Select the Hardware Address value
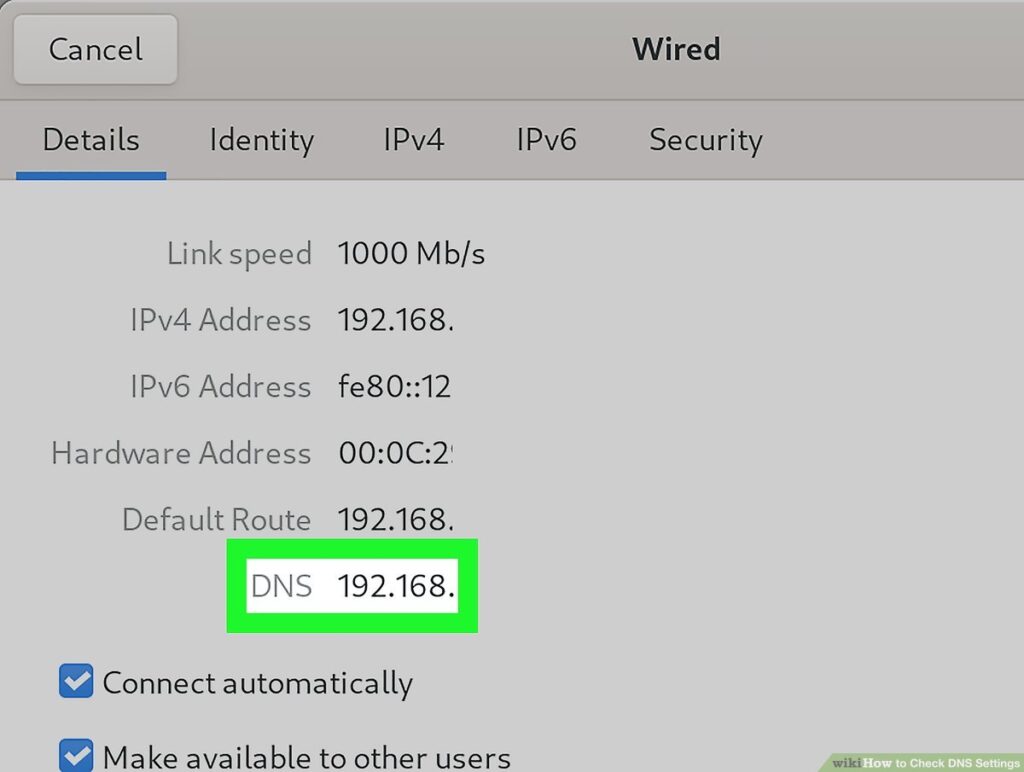1024x772 pixels. point(396,453)
